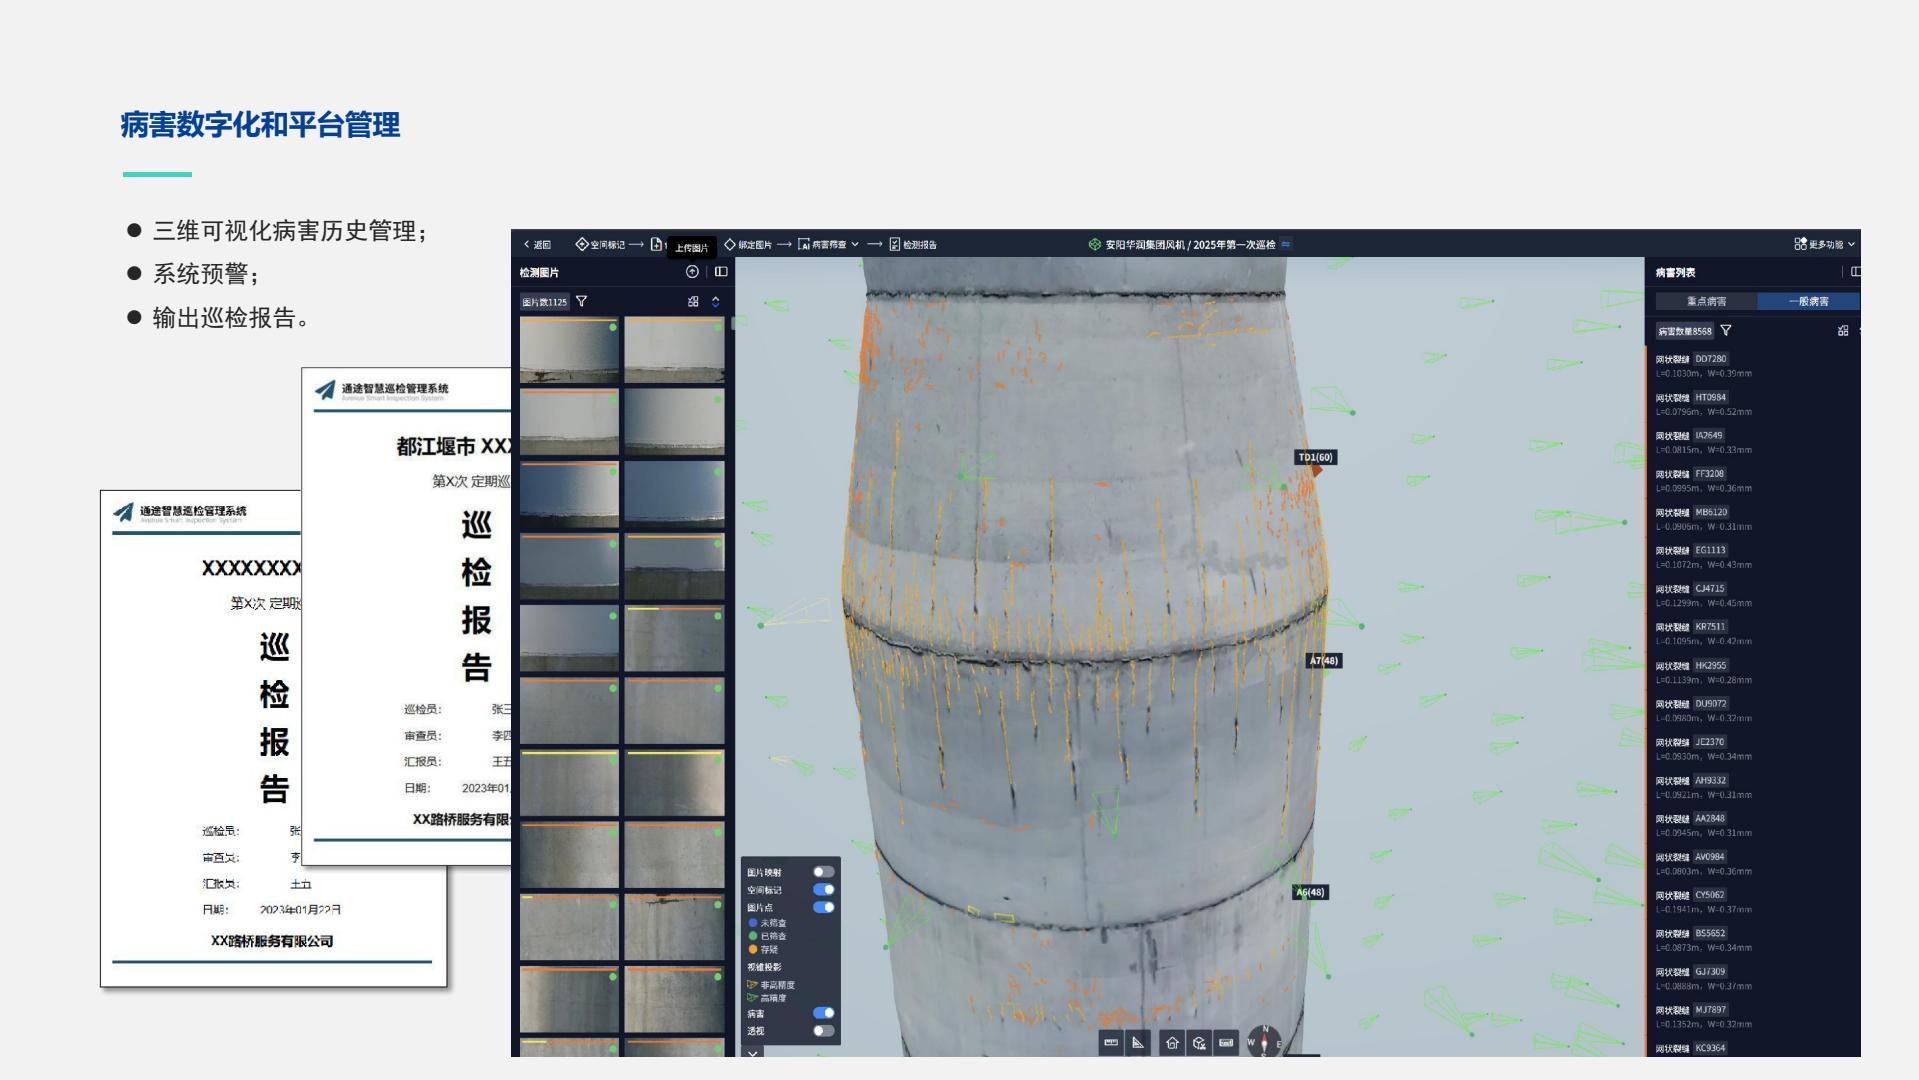The width and height of the screenshot is (1919, 1080).
Task: Click the compass orientation widget
Action: [1264, 1042]
